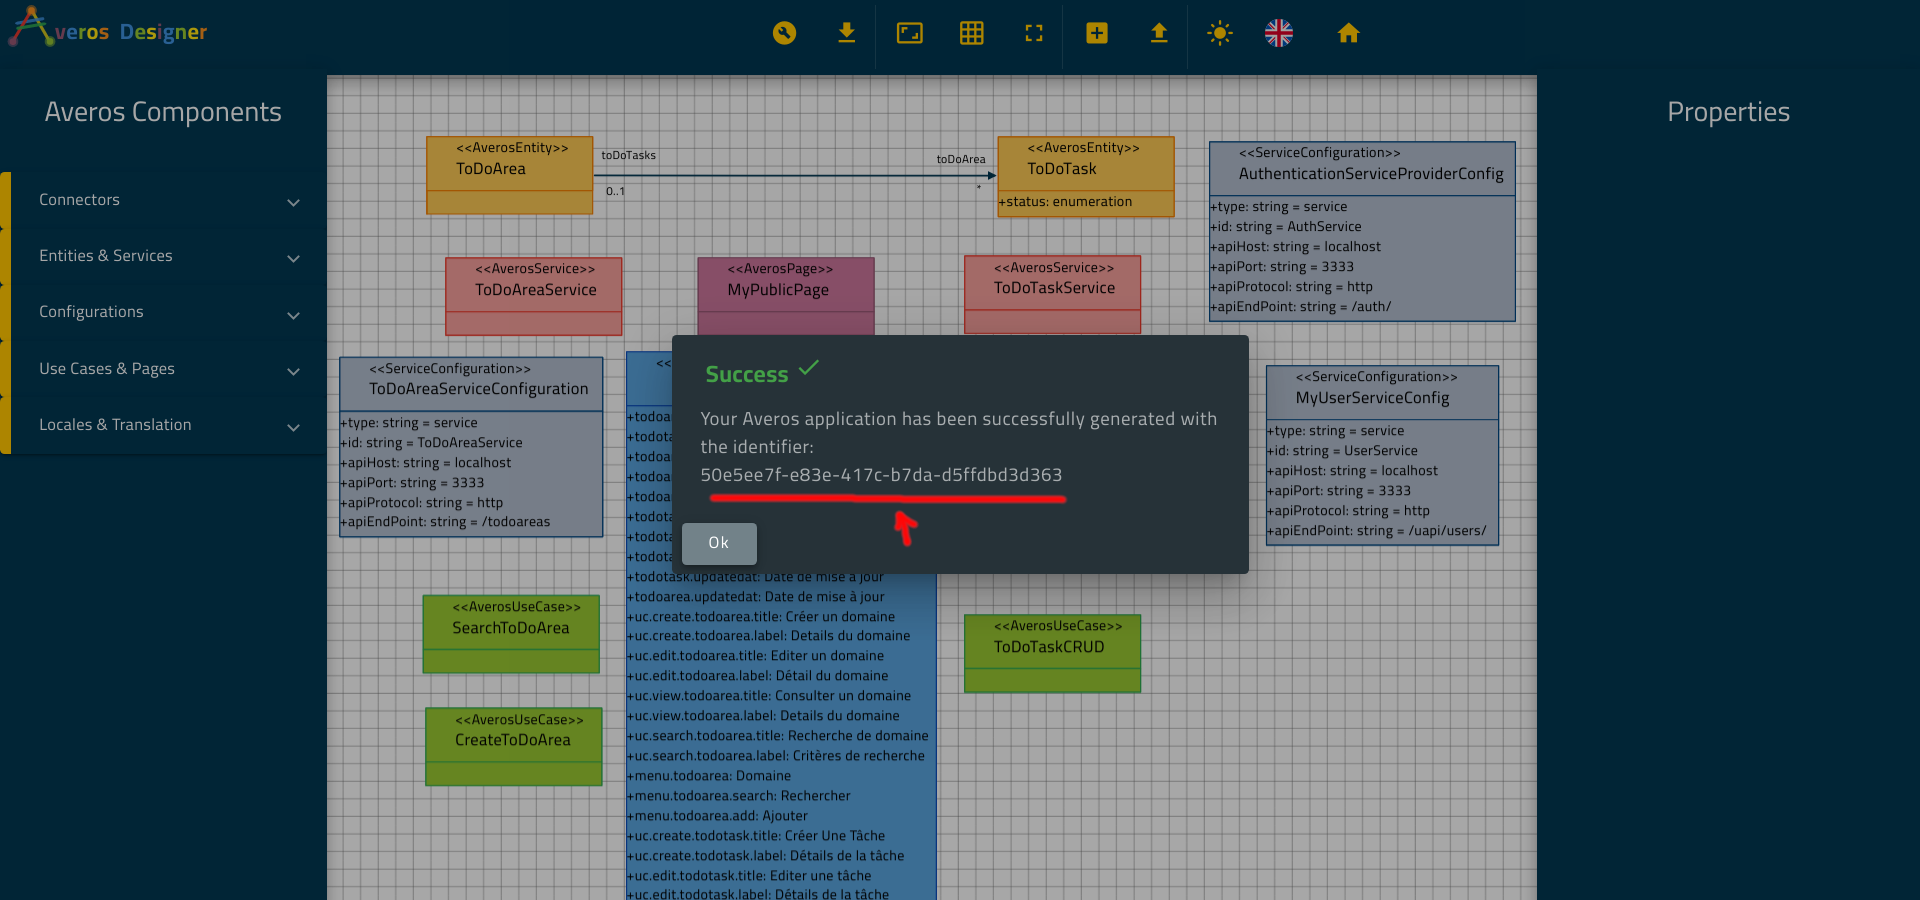Screen dimensions: 1920x900
Task: Select the MyUserServiceConfig title
Action: pyautogui.click(x=1372, y=398)
